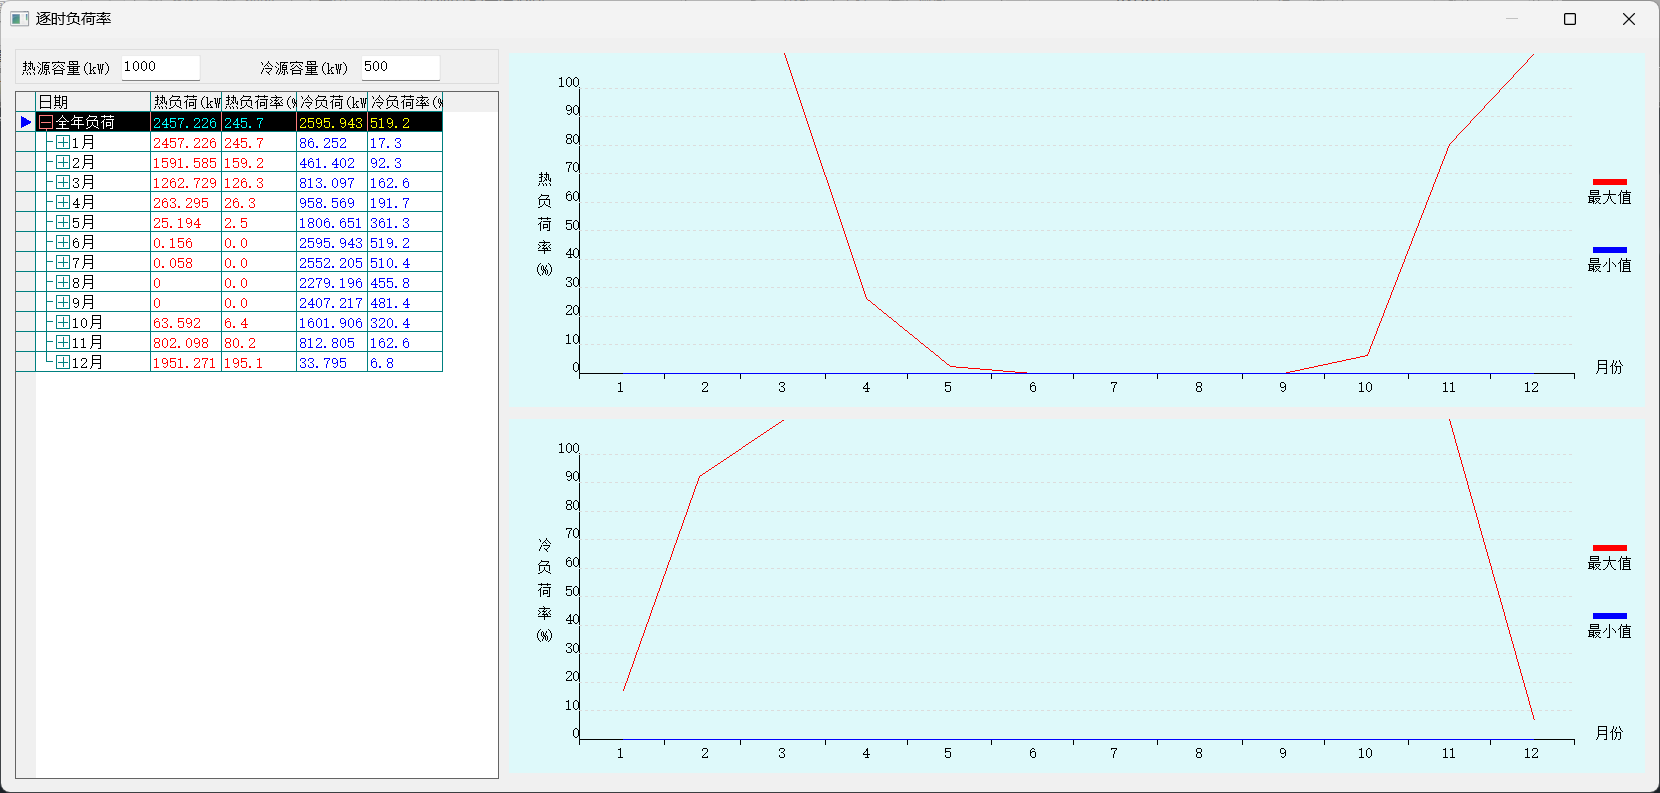Click the blue row indicator arrow
This screenshot has height=793, width=1660.
[x=26, y=122]
